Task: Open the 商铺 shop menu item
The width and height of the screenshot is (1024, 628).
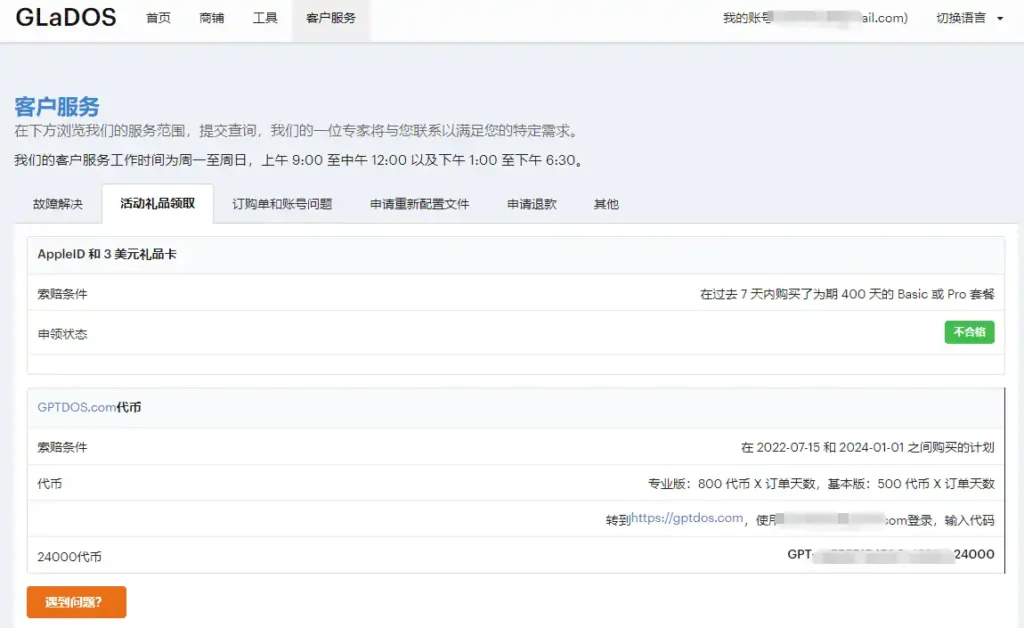Action: [x=212, y=18]
